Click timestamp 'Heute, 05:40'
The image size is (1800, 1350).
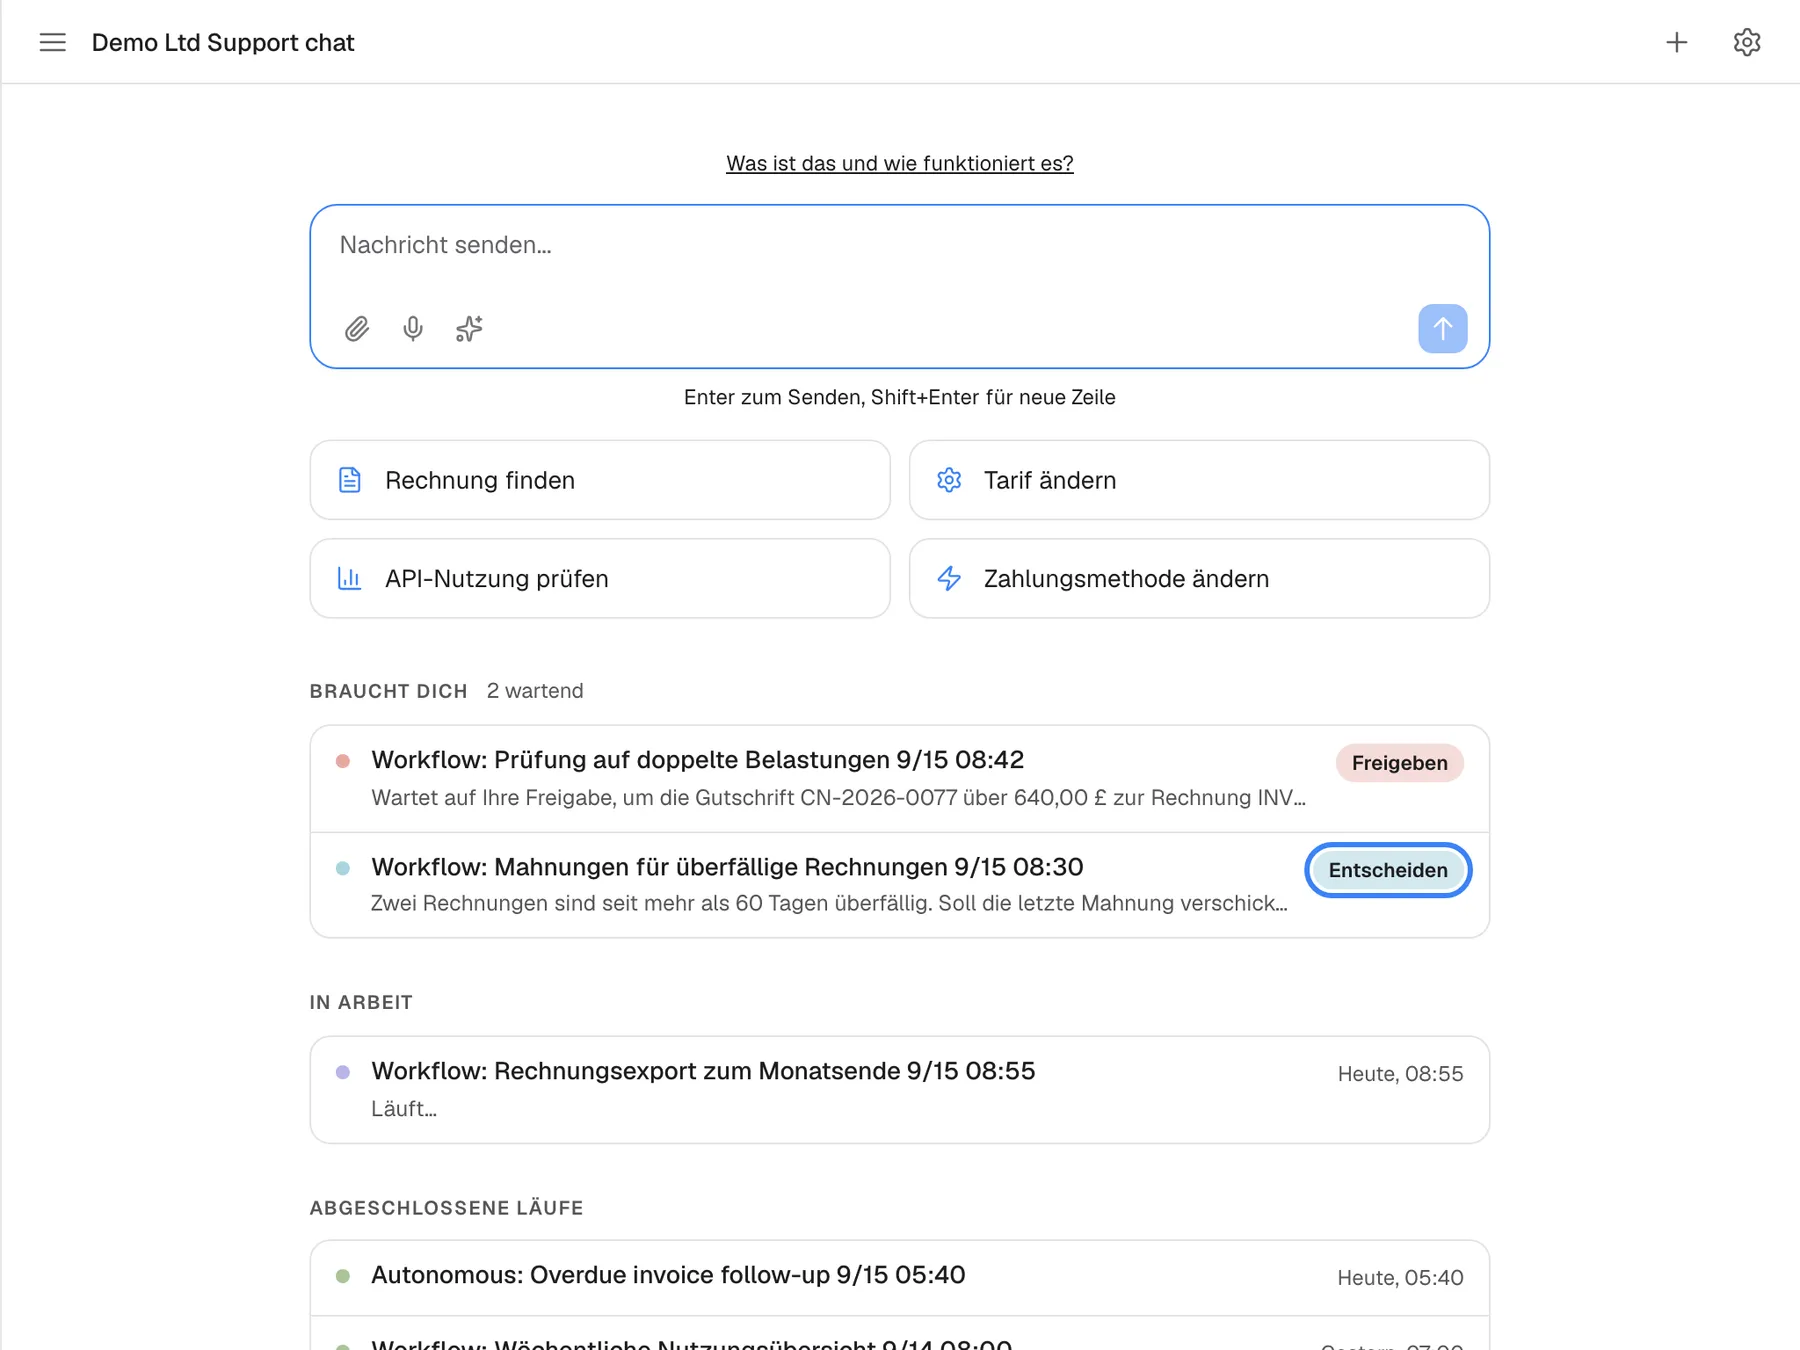coord(1400,1278)
